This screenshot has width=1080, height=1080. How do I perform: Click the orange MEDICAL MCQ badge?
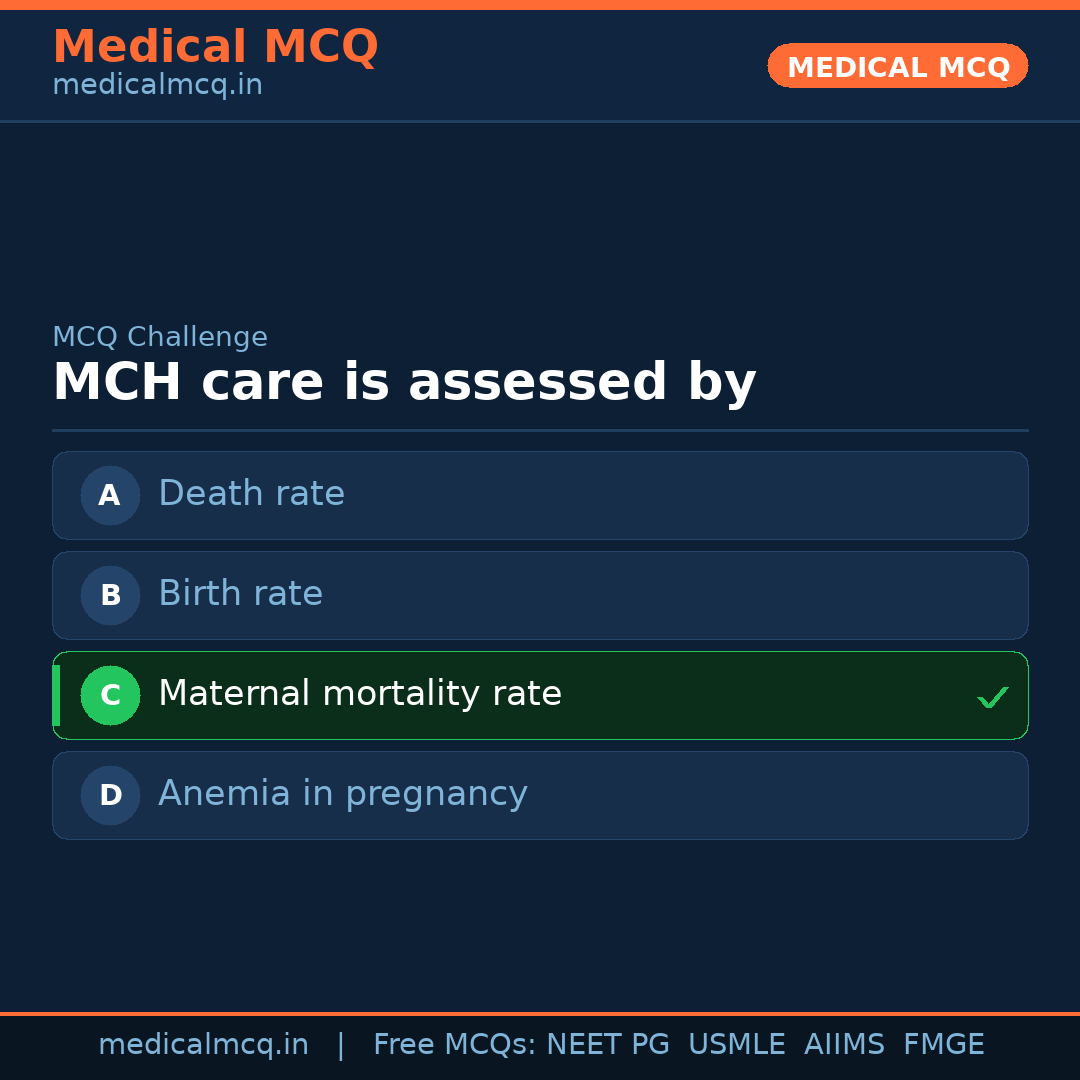tap(897, 66)
